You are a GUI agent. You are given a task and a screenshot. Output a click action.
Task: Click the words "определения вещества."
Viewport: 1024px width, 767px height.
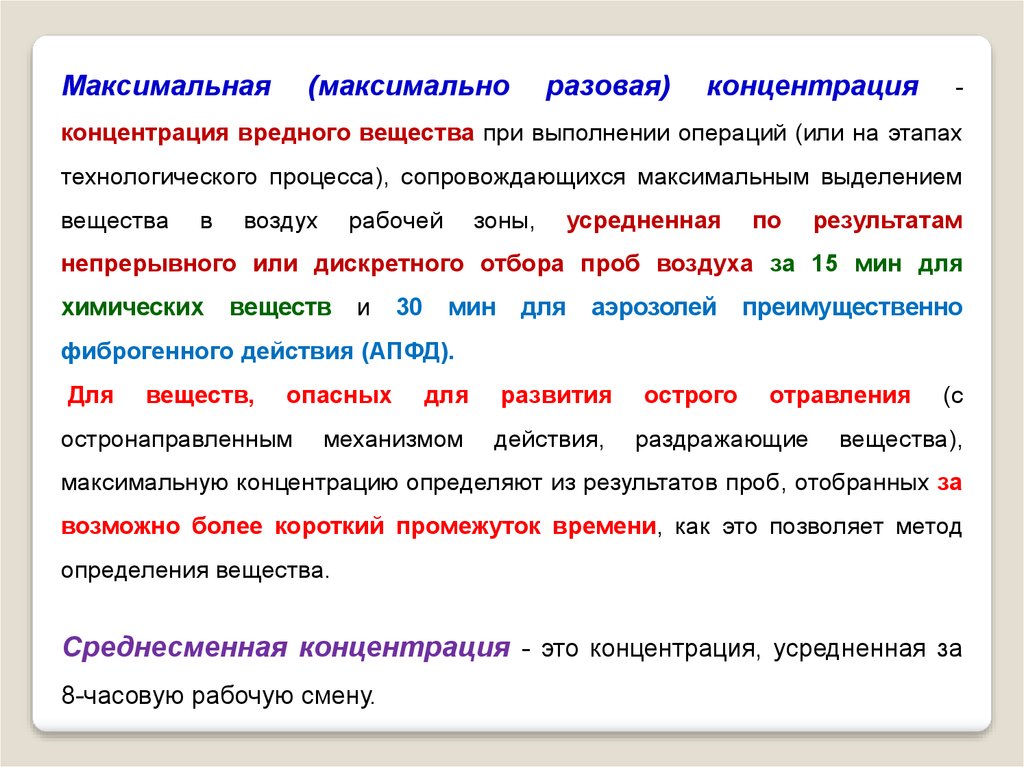pyautogui.click(x=195, y=571)
